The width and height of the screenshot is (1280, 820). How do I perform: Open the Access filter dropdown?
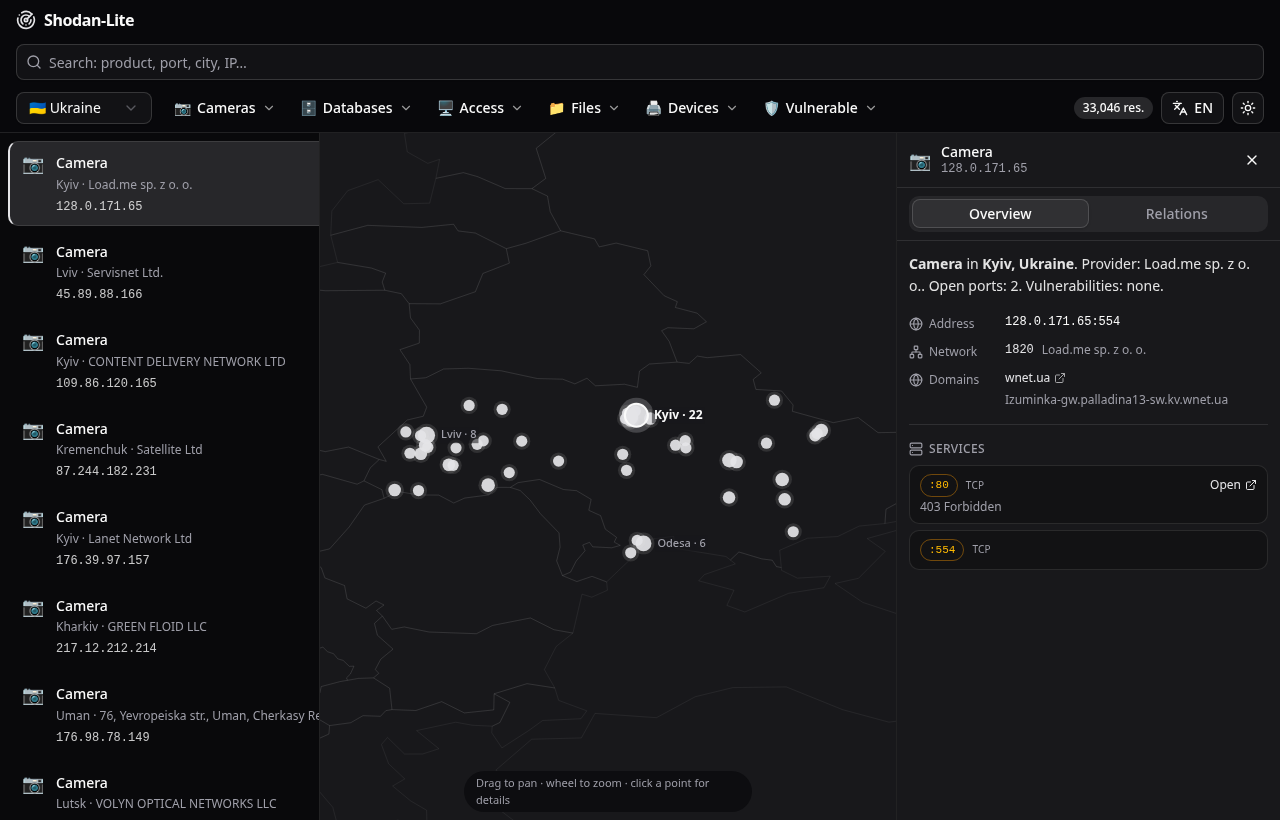[x=480, y=108]
